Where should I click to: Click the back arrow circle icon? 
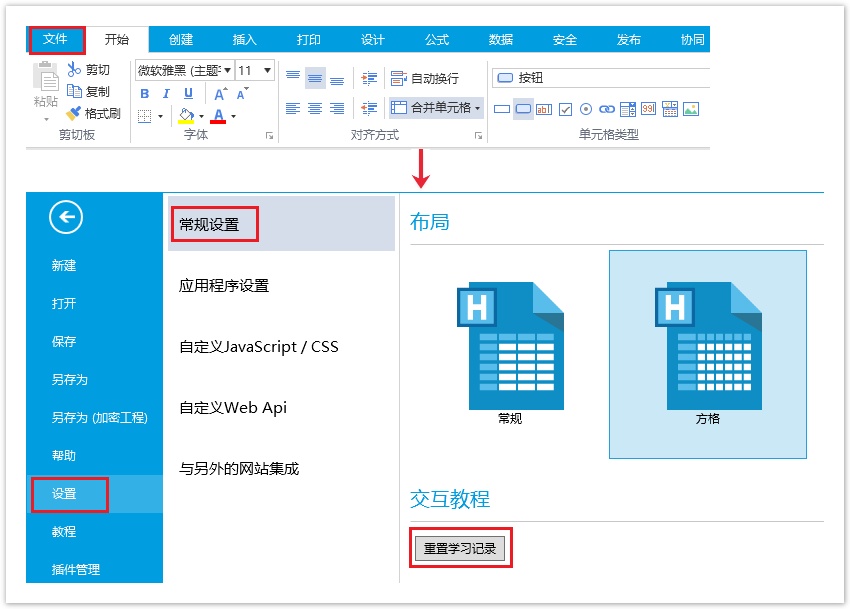tap(66, 217)
